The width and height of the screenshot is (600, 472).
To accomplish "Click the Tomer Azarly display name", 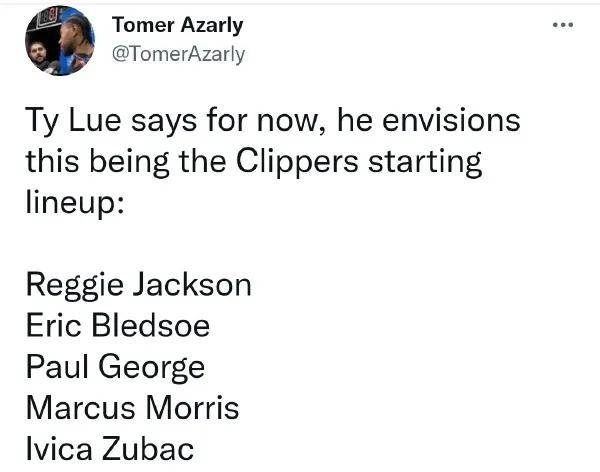I will click(178, 26).
